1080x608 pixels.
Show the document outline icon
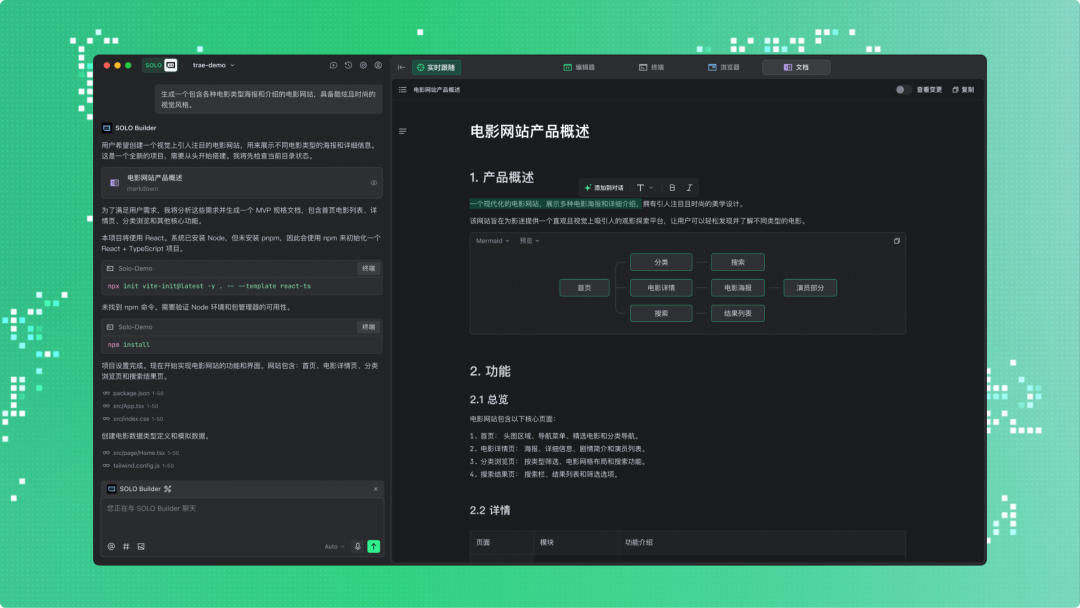coord(403,131)
